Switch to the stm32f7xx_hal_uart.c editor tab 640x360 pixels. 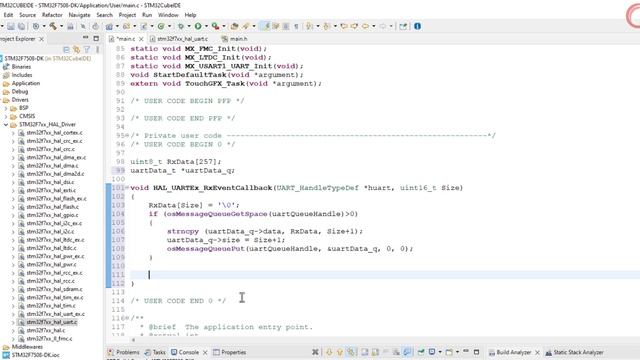click(179, 39)
